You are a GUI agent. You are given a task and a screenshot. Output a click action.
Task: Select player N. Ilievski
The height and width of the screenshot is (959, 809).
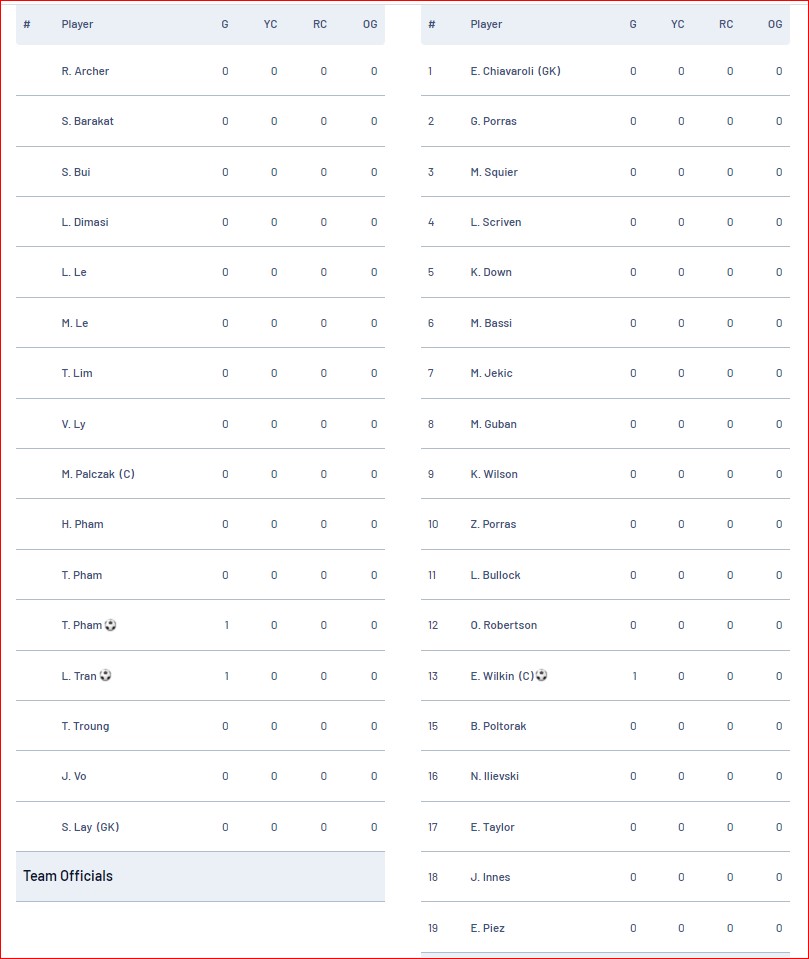494,776
